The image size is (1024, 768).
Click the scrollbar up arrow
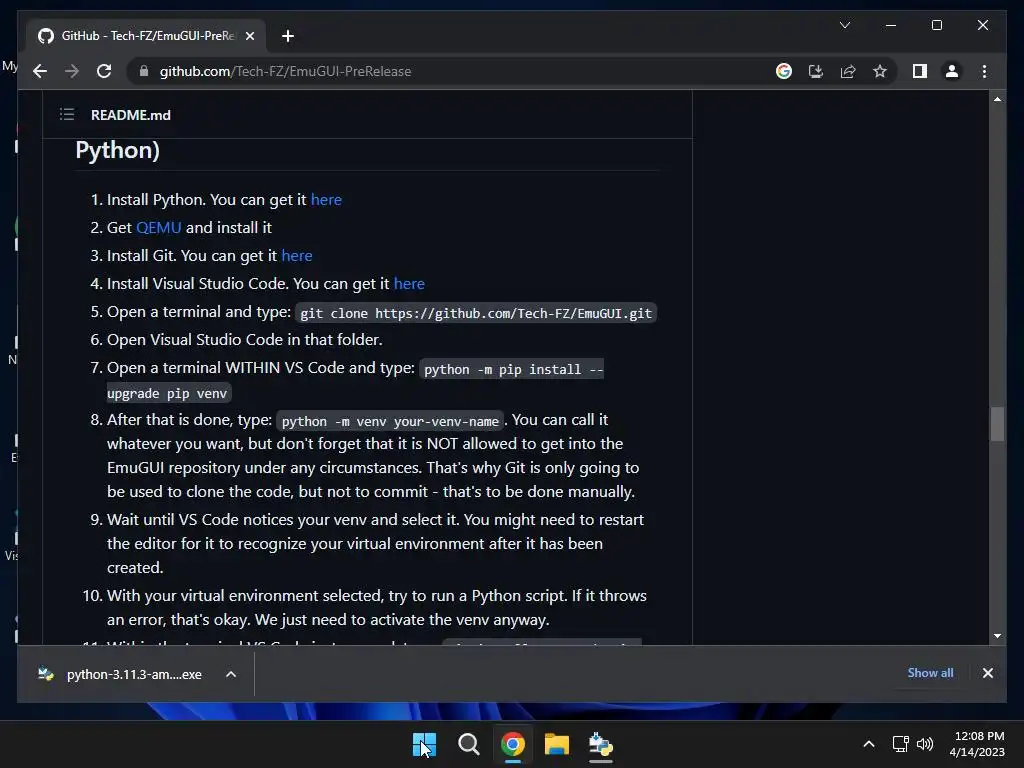997,99
